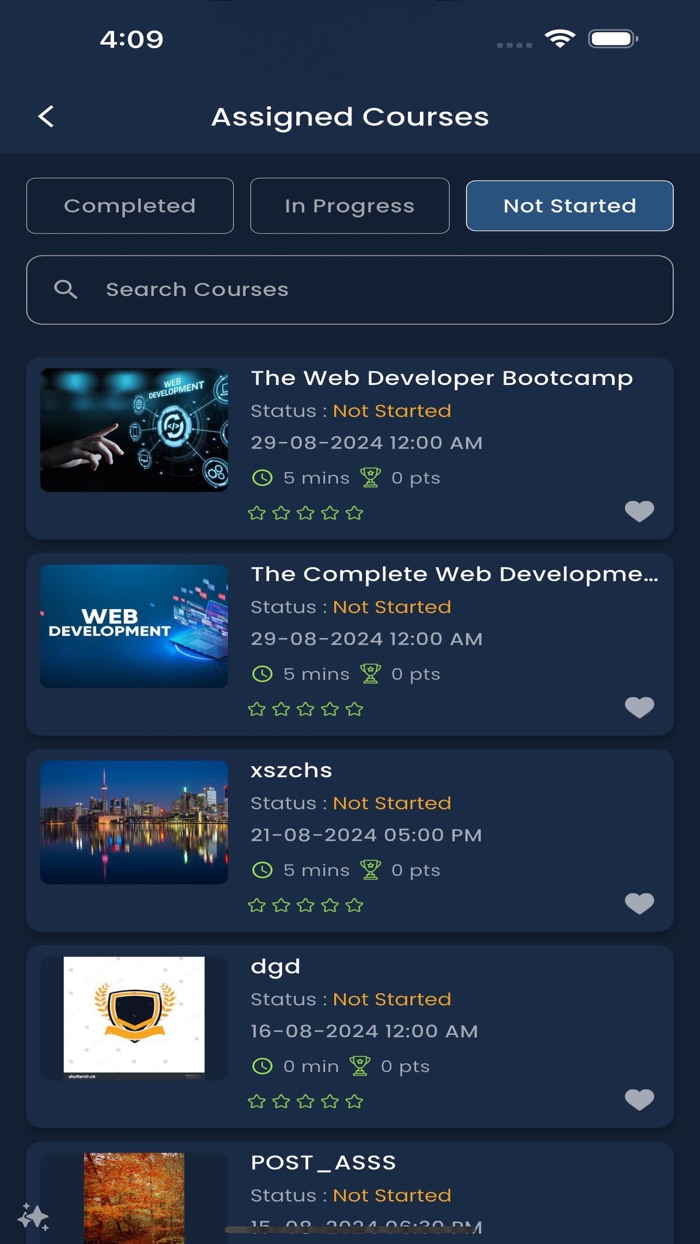Click clock icon on xszchs card
700x1244 pixels.
click(262, 870)
